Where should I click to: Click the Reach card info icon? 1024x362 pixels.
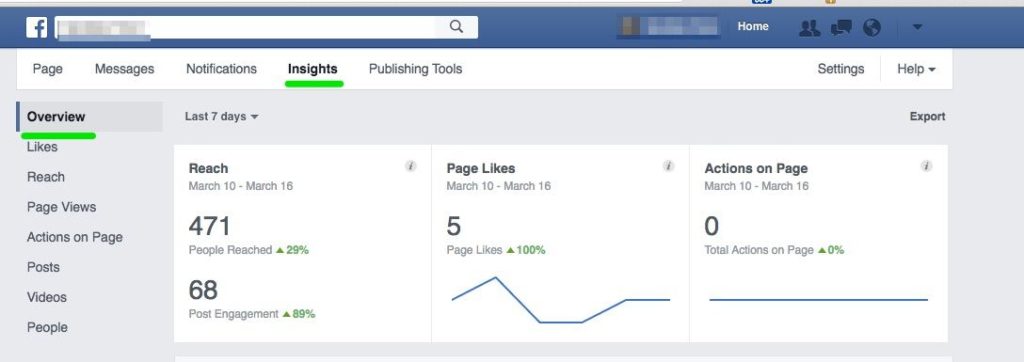click(x=411, y=166)
